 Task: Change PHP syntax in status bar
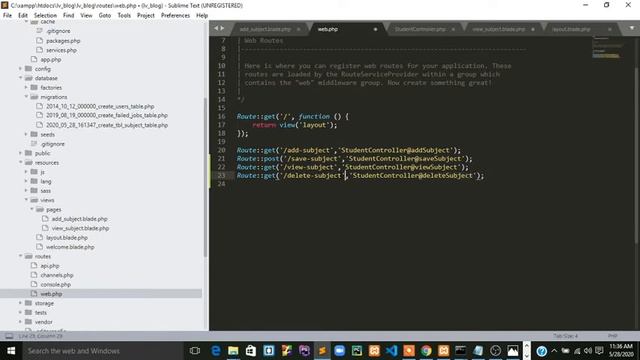612,336
